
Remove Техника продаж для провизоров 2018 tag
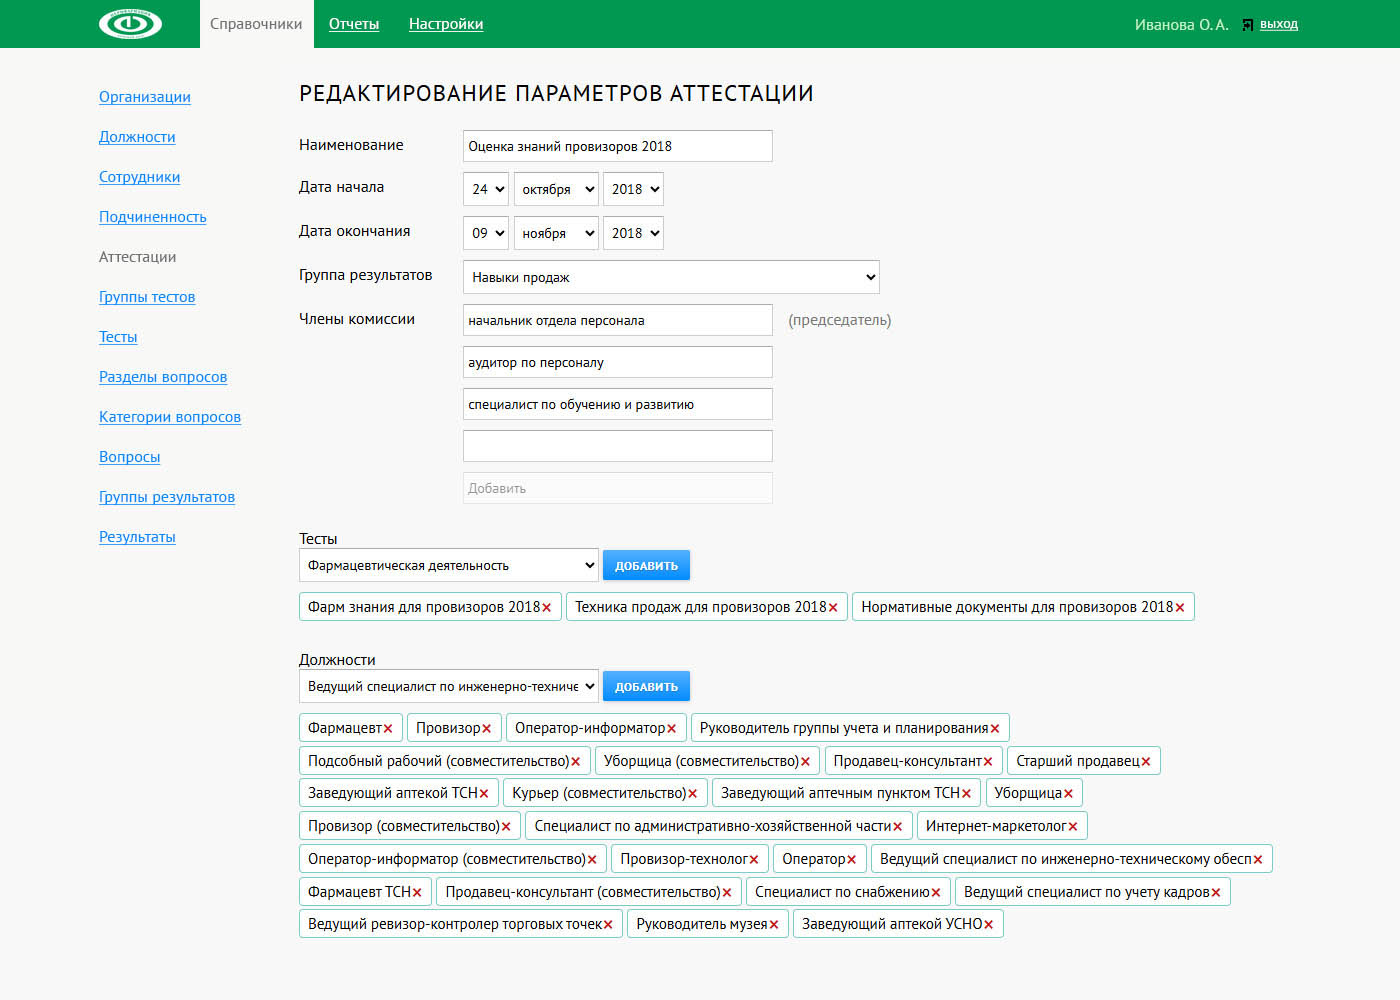[x=833, y=608]
